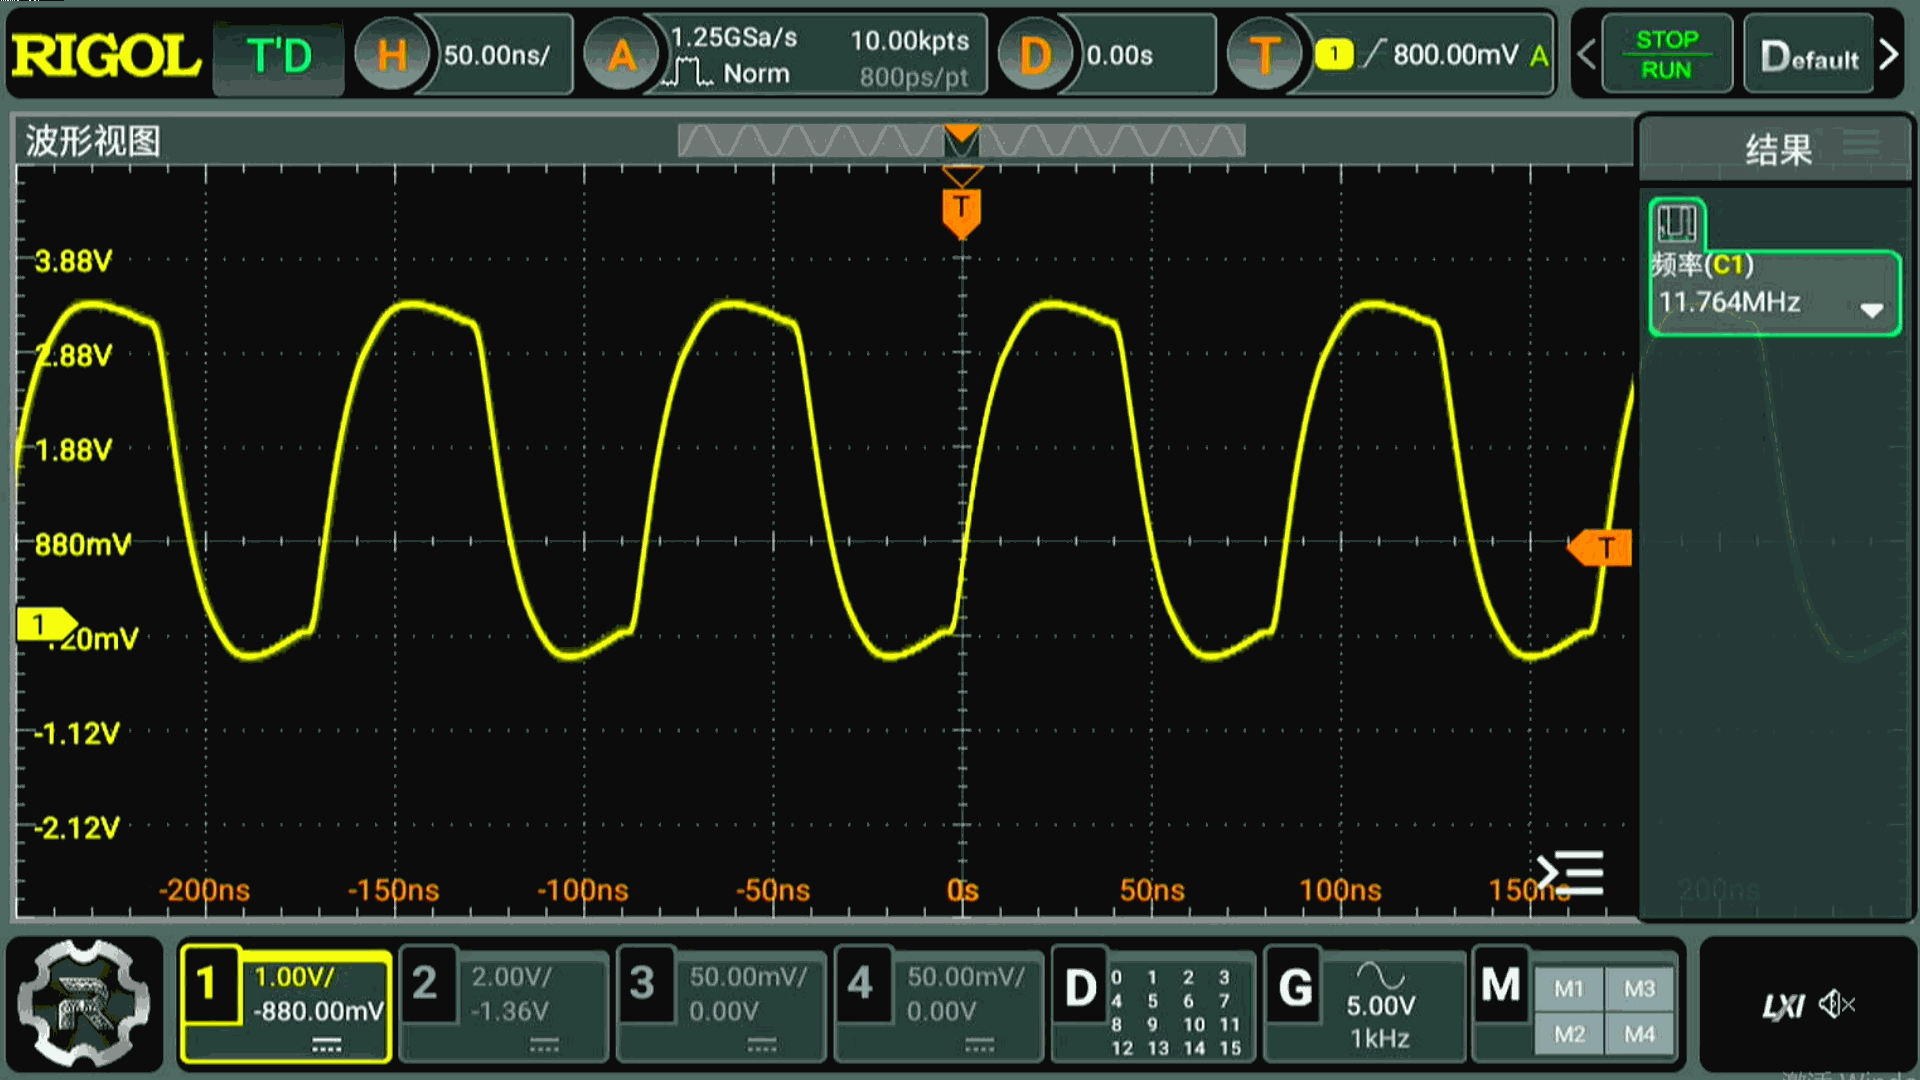Expand the 频率(C1) measurement dropdown arrow
Image resolution: width=1920 pixels, height=1080 pixels.
tap(1872, 310)
